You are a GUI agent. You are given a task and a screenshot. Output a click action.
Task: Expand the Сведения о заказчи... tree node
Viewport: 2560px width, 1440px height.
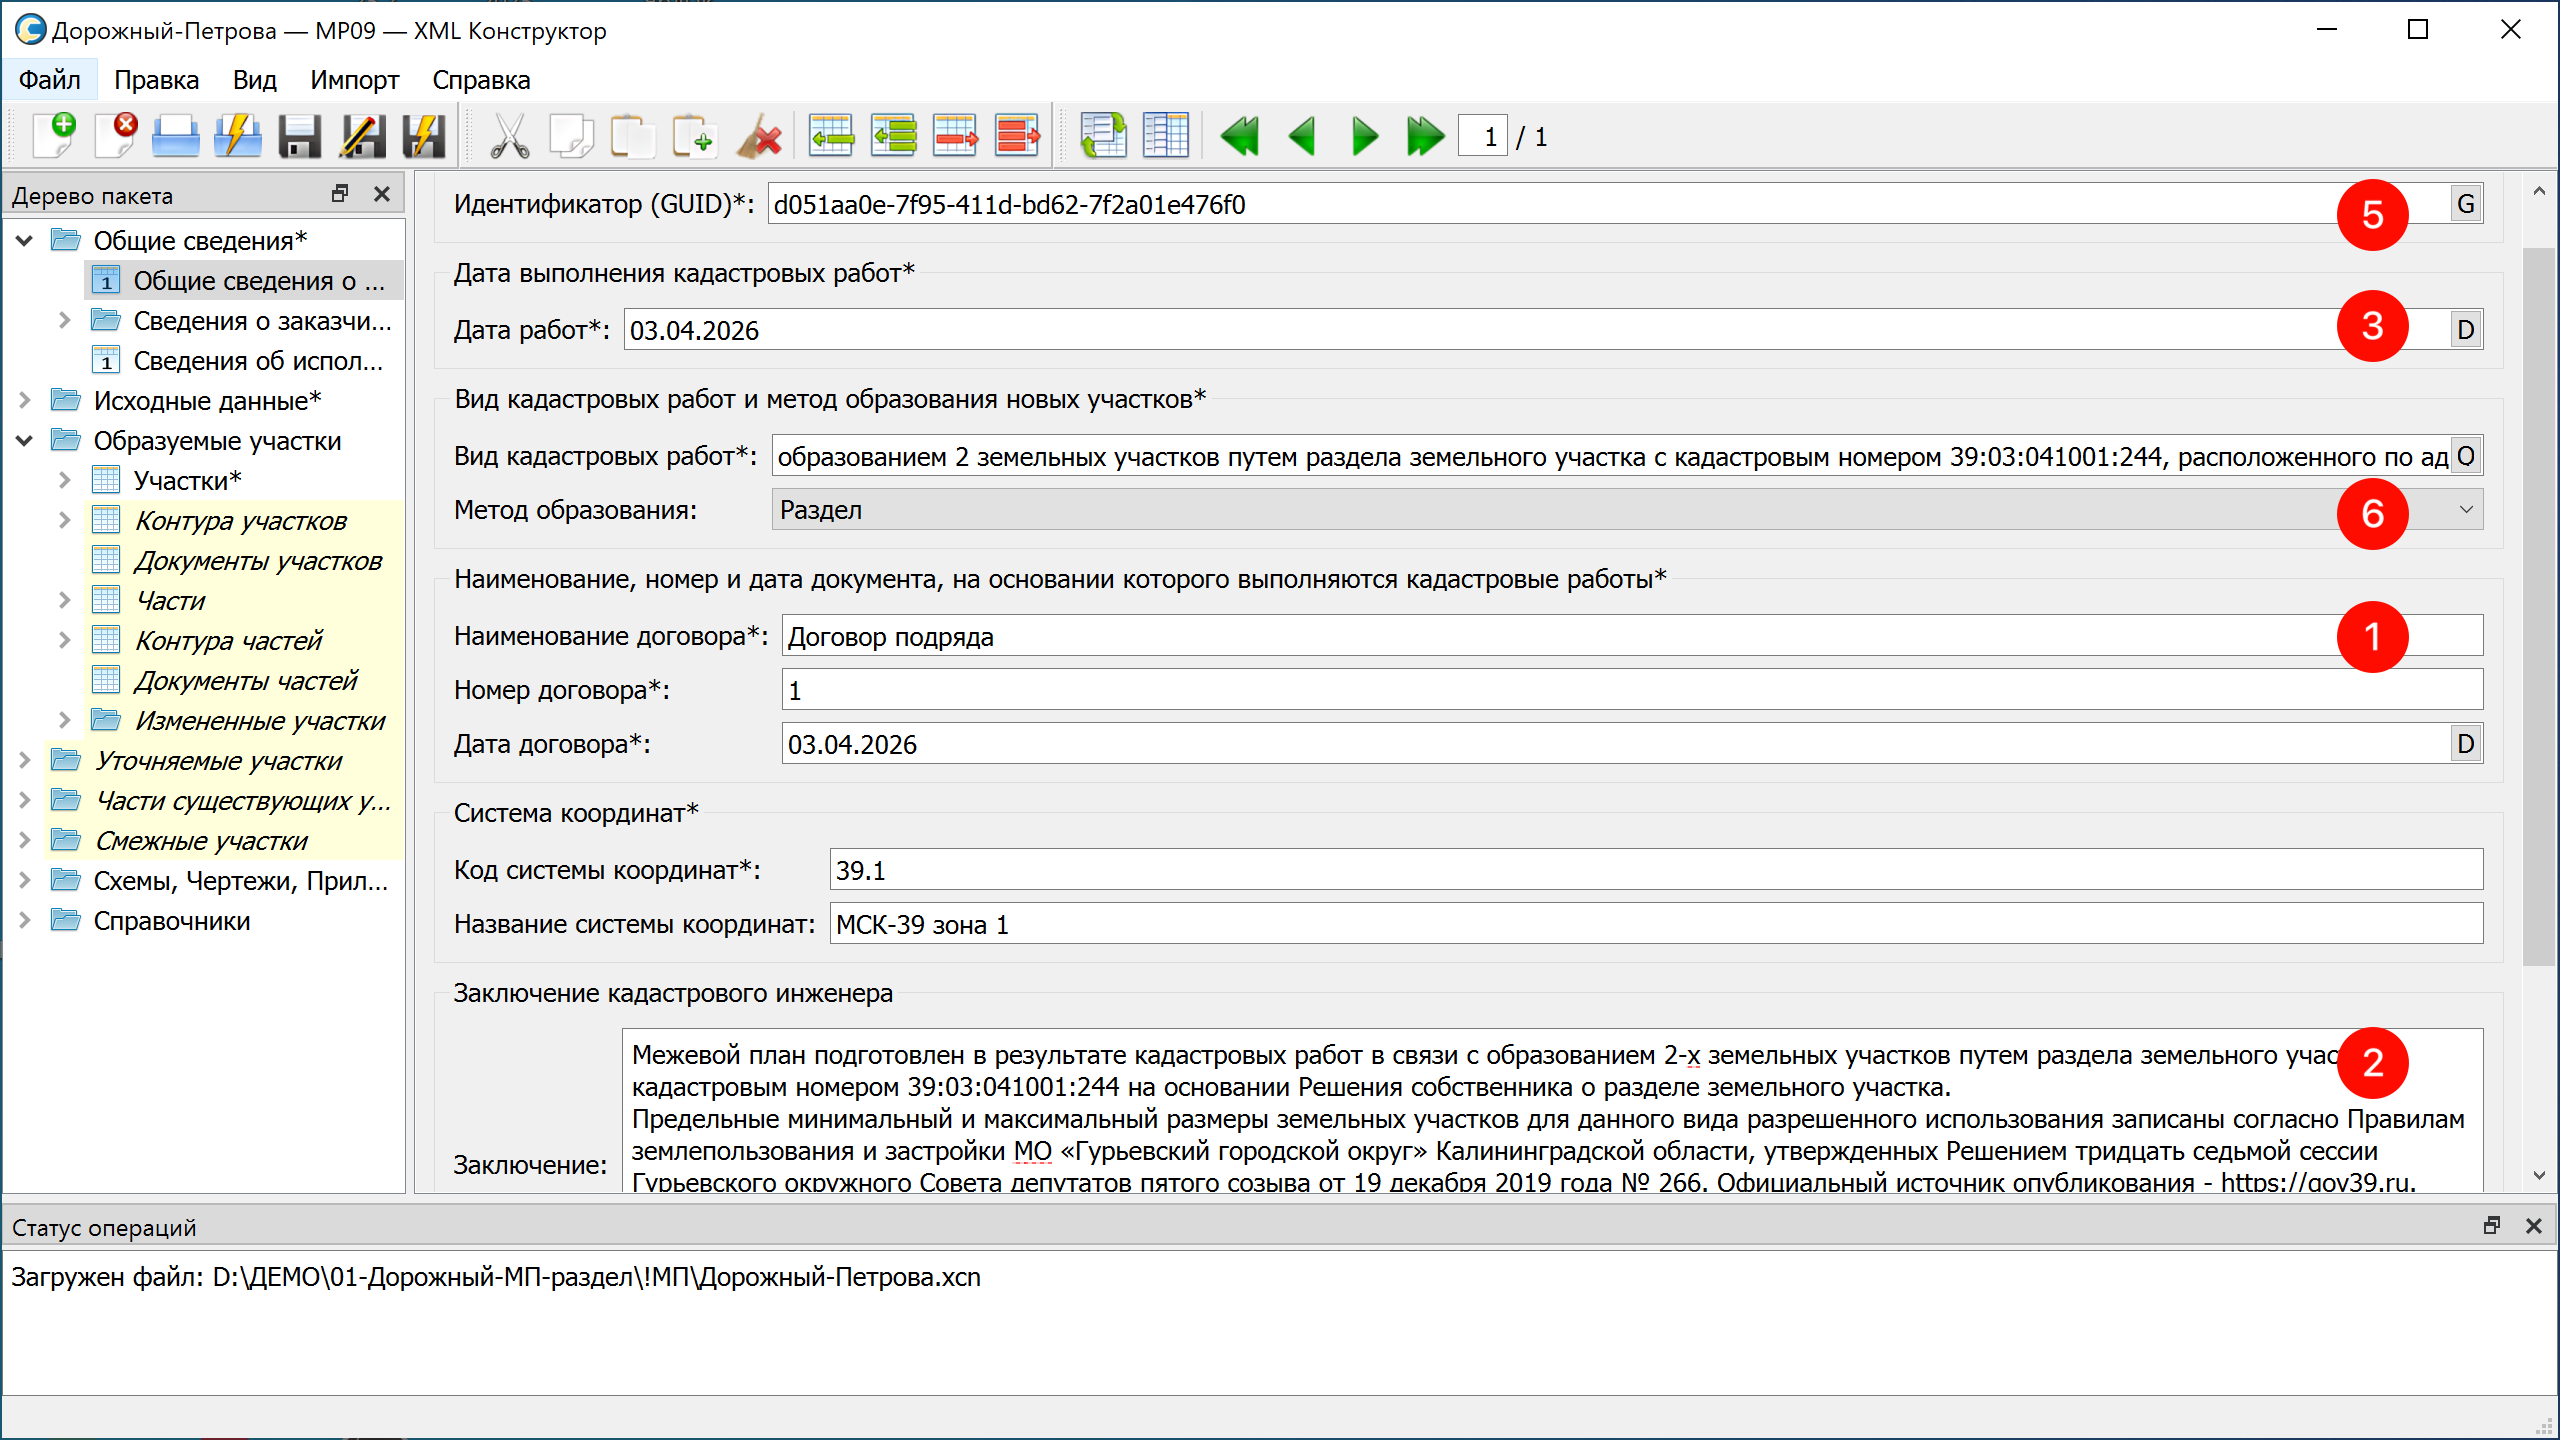65,320
